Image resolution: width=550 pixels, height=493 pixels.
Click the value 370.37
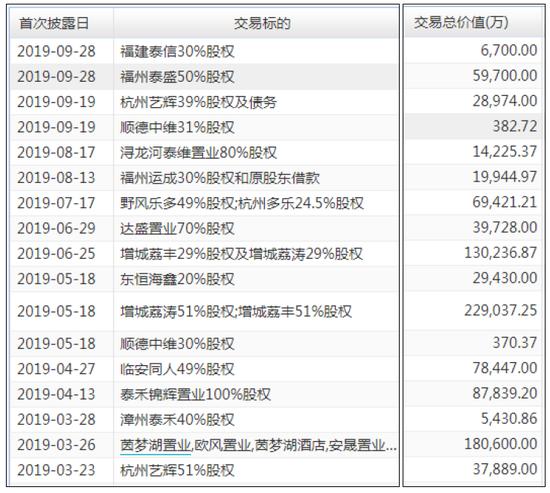pos(515,342)
